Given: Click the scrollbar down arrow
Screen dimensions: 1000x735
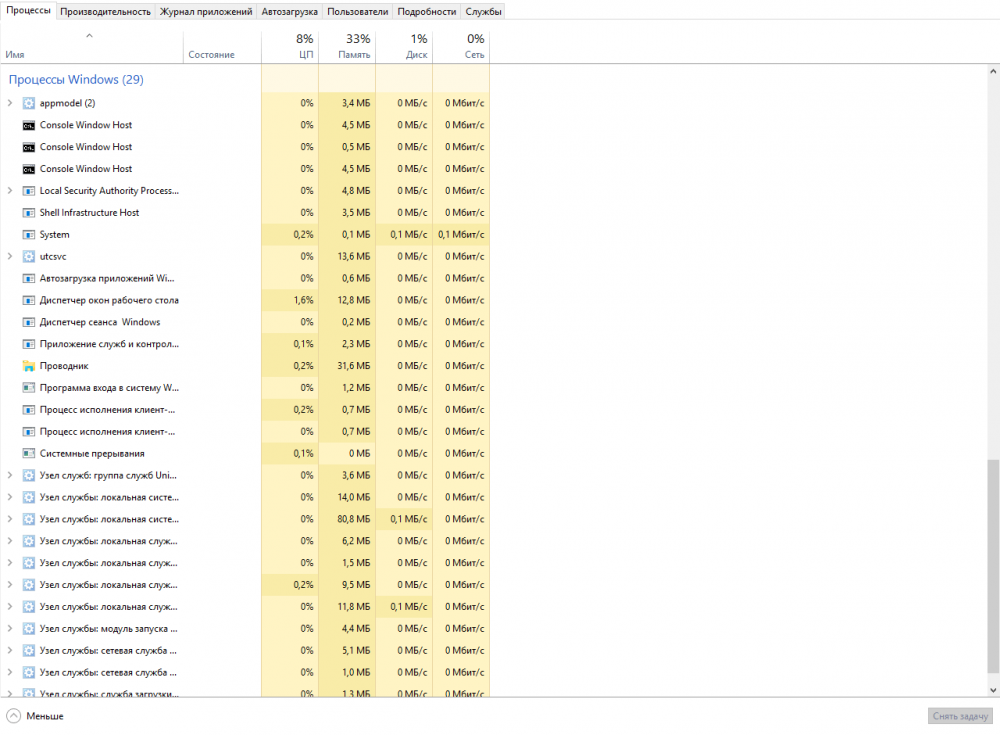Looking at the screenshot, I should (993, 690).
